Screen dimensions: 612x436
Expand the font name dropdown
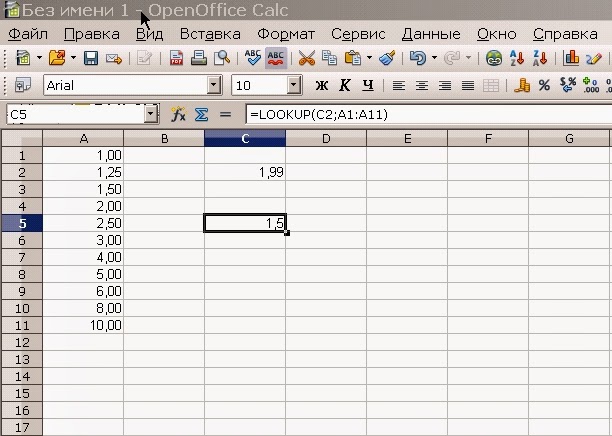[214, 85]
